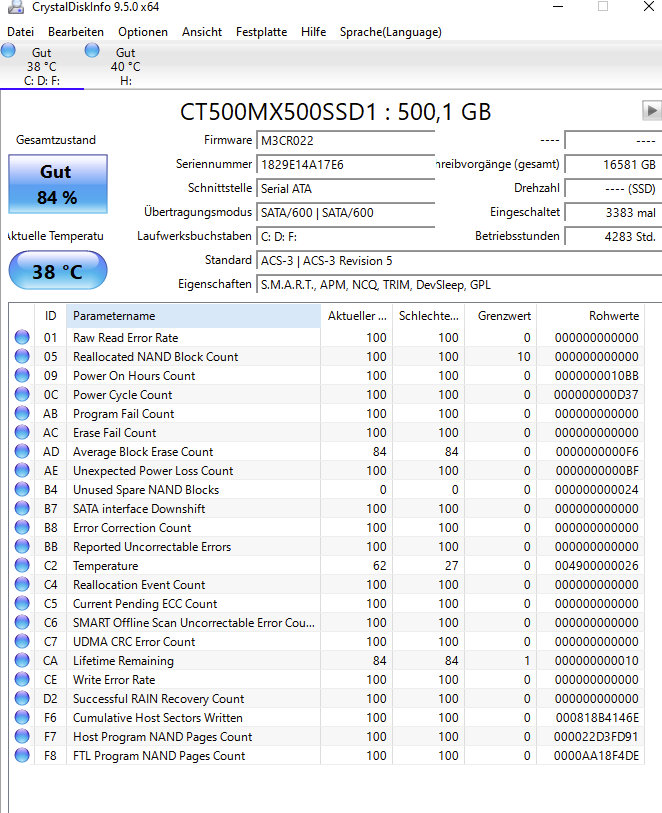Click raw value 0000AA18F4DE
662x813 pixels.
pos(596,756)
